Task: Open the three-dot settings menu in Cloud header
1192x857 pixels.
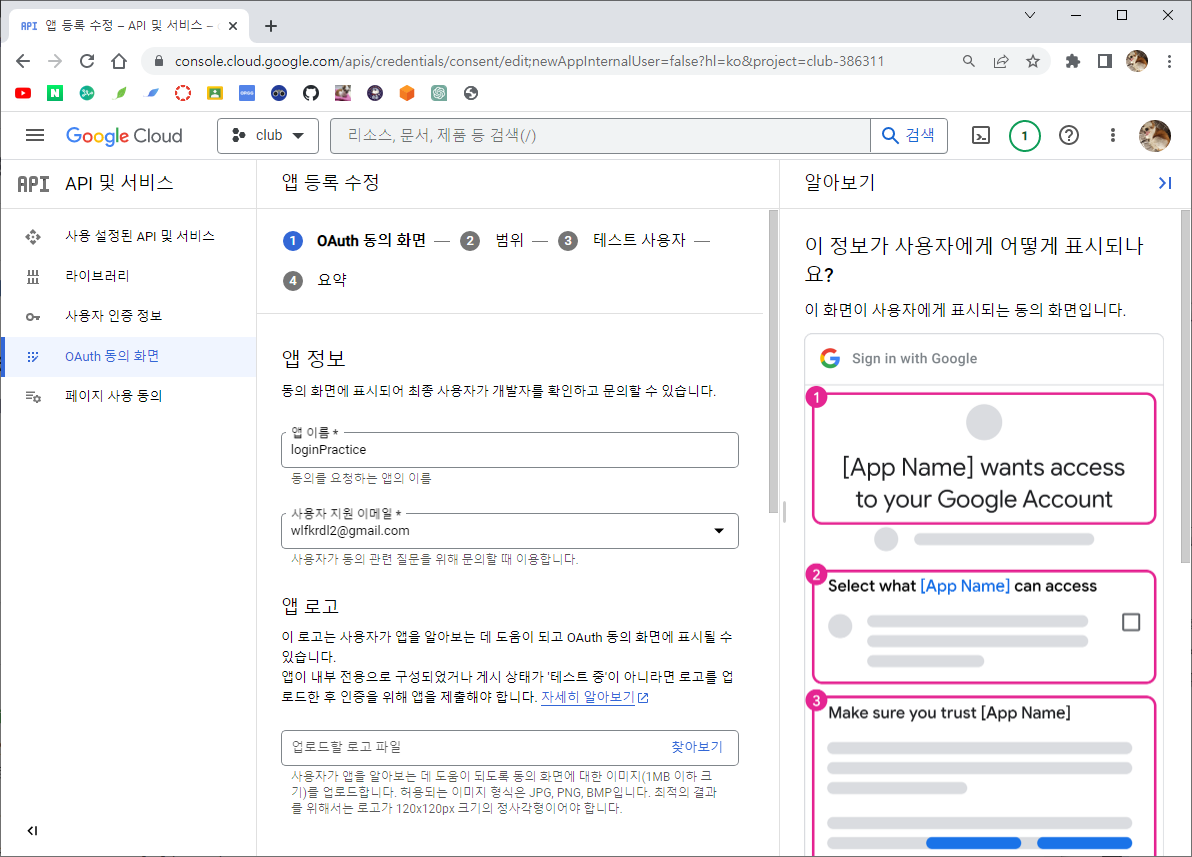Action: click(1112, 136)
